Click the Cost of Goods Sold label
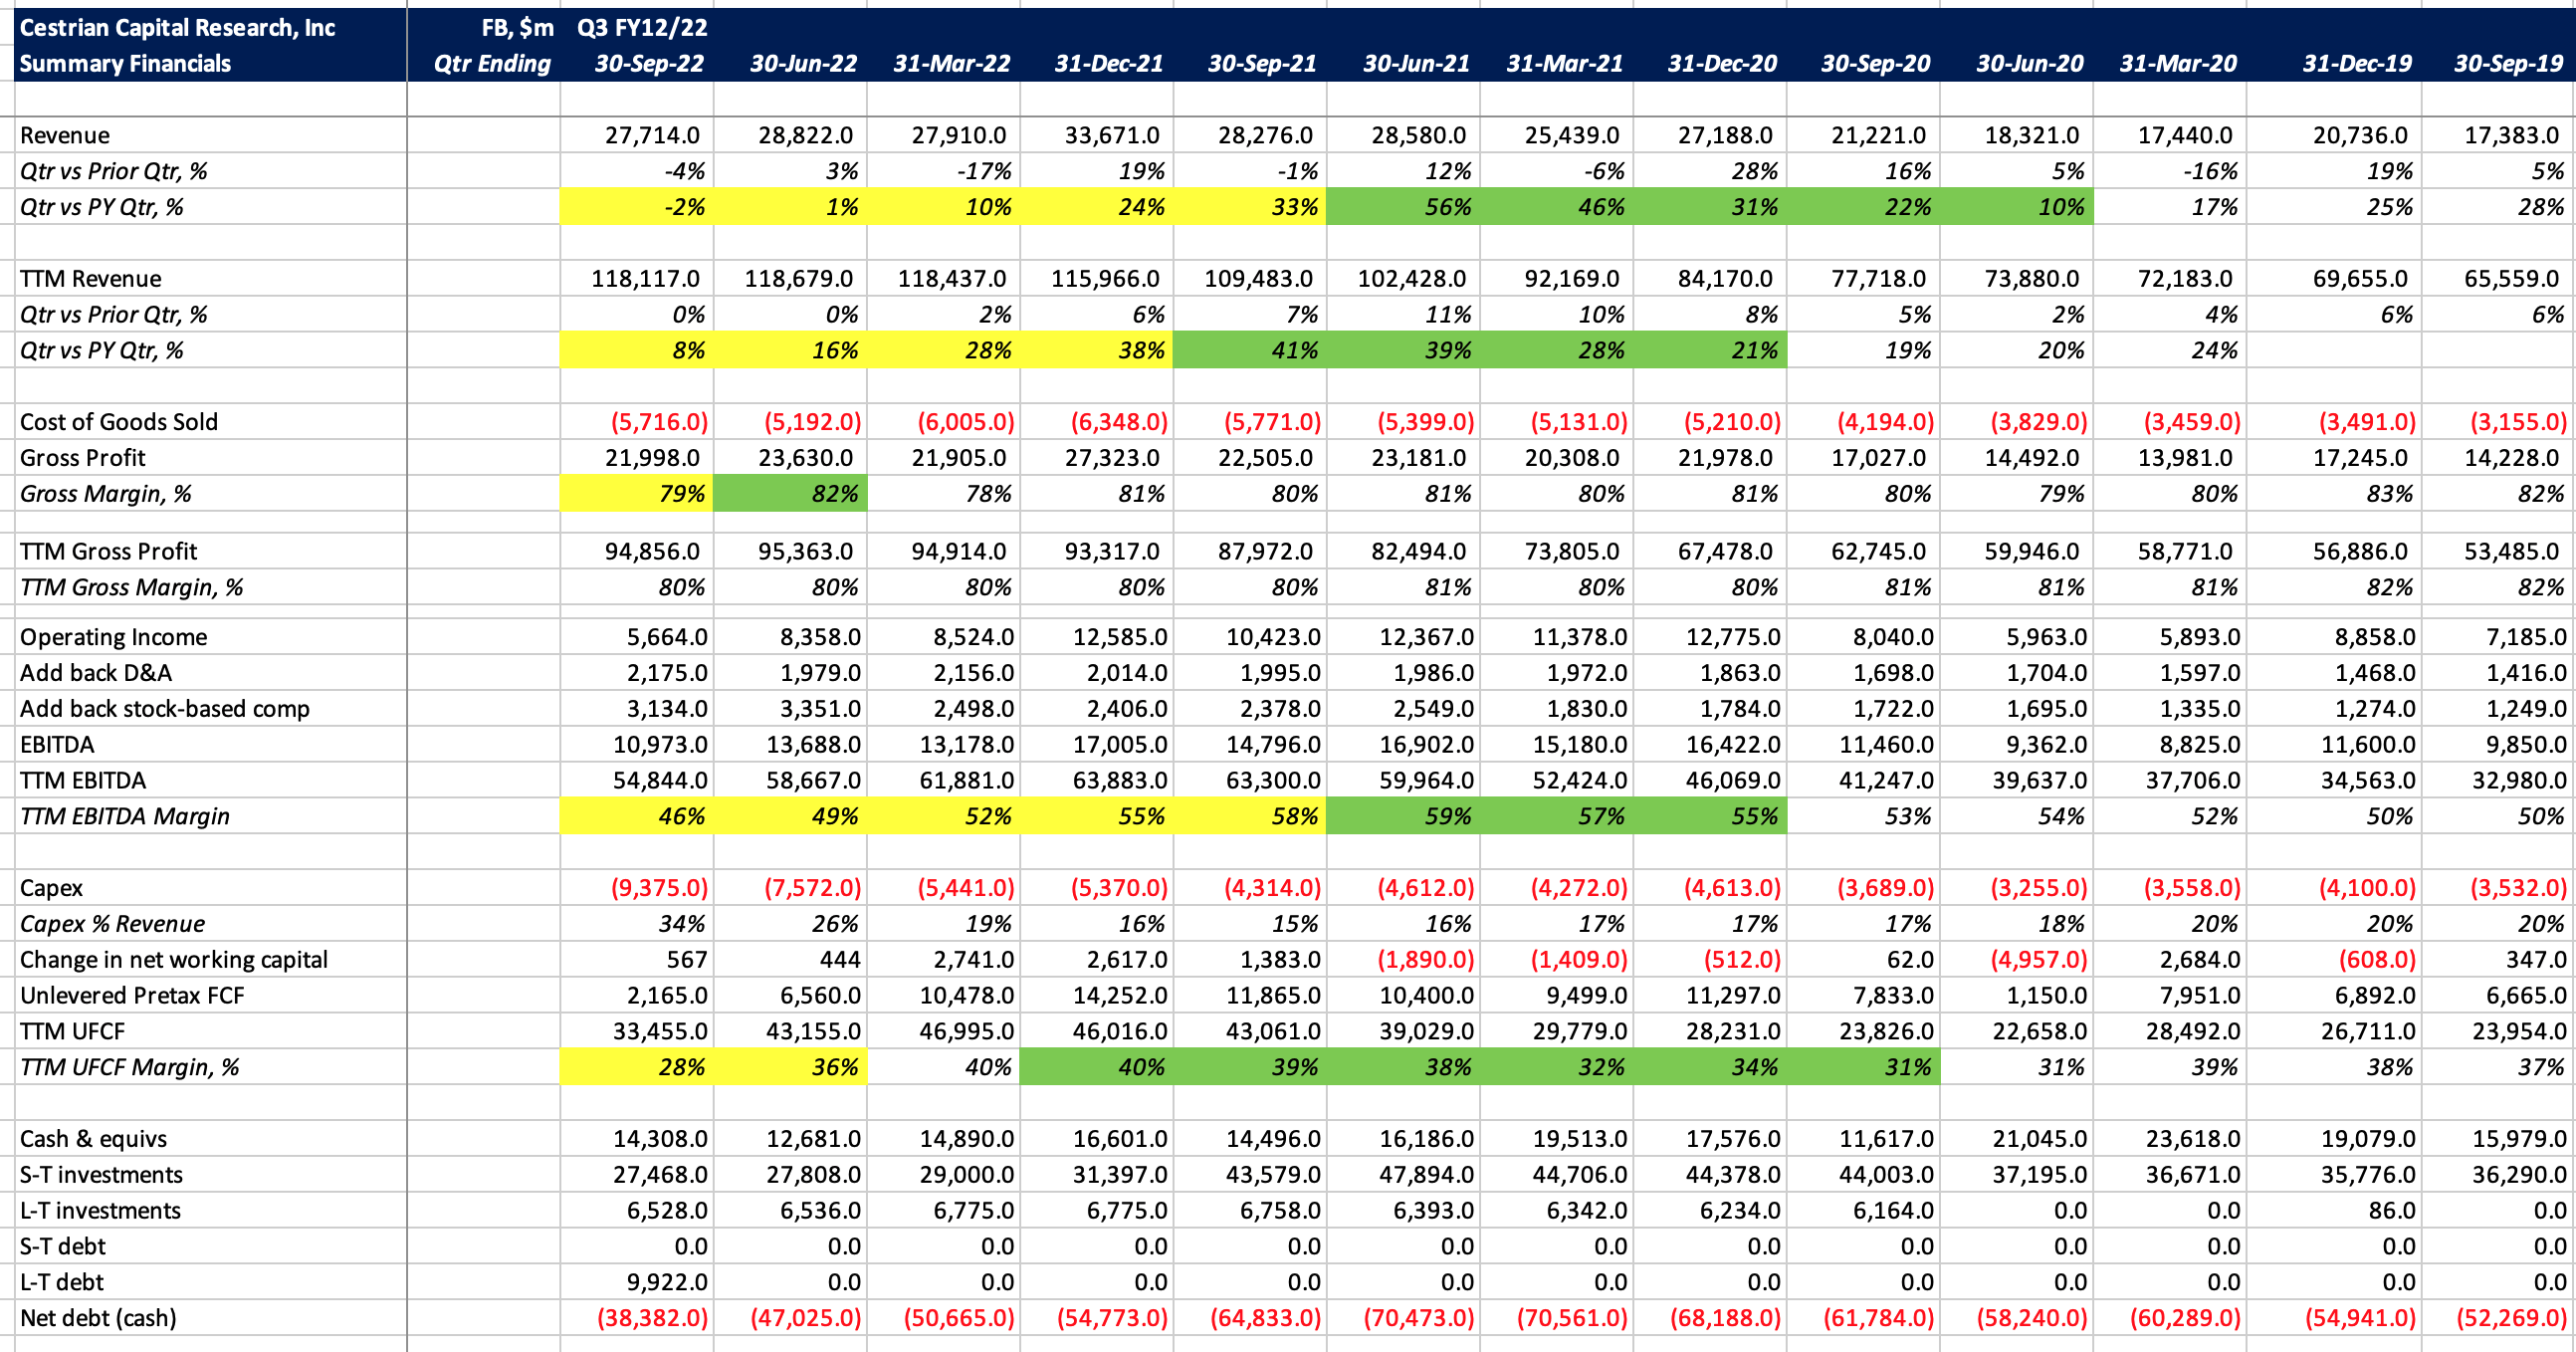 tap(119, 422)
